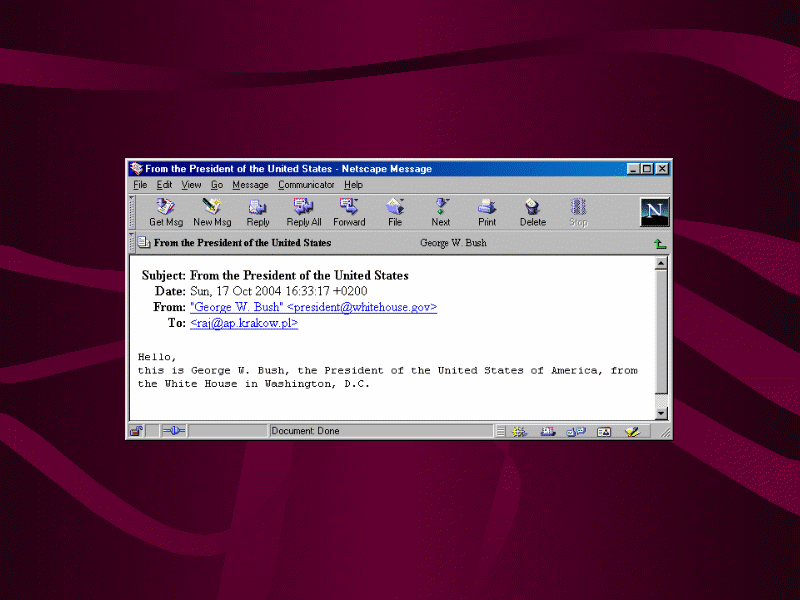Screen dimensions: 800x600
Task: Open Address Book component bar icon
Action: click(604, 432)
